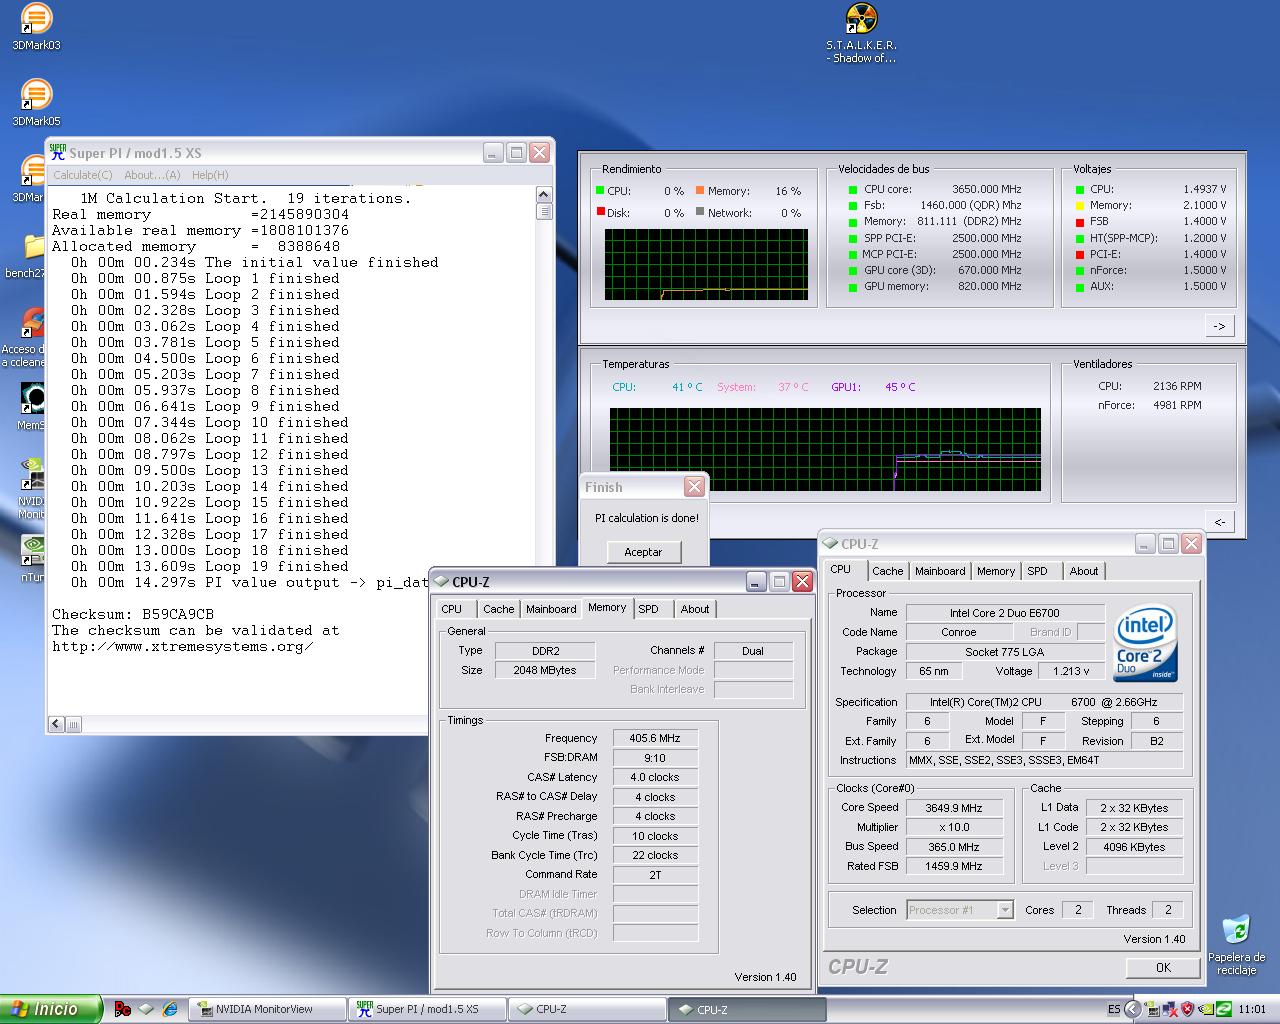Open the MemSet desktop shortcut

click(32, 405)
